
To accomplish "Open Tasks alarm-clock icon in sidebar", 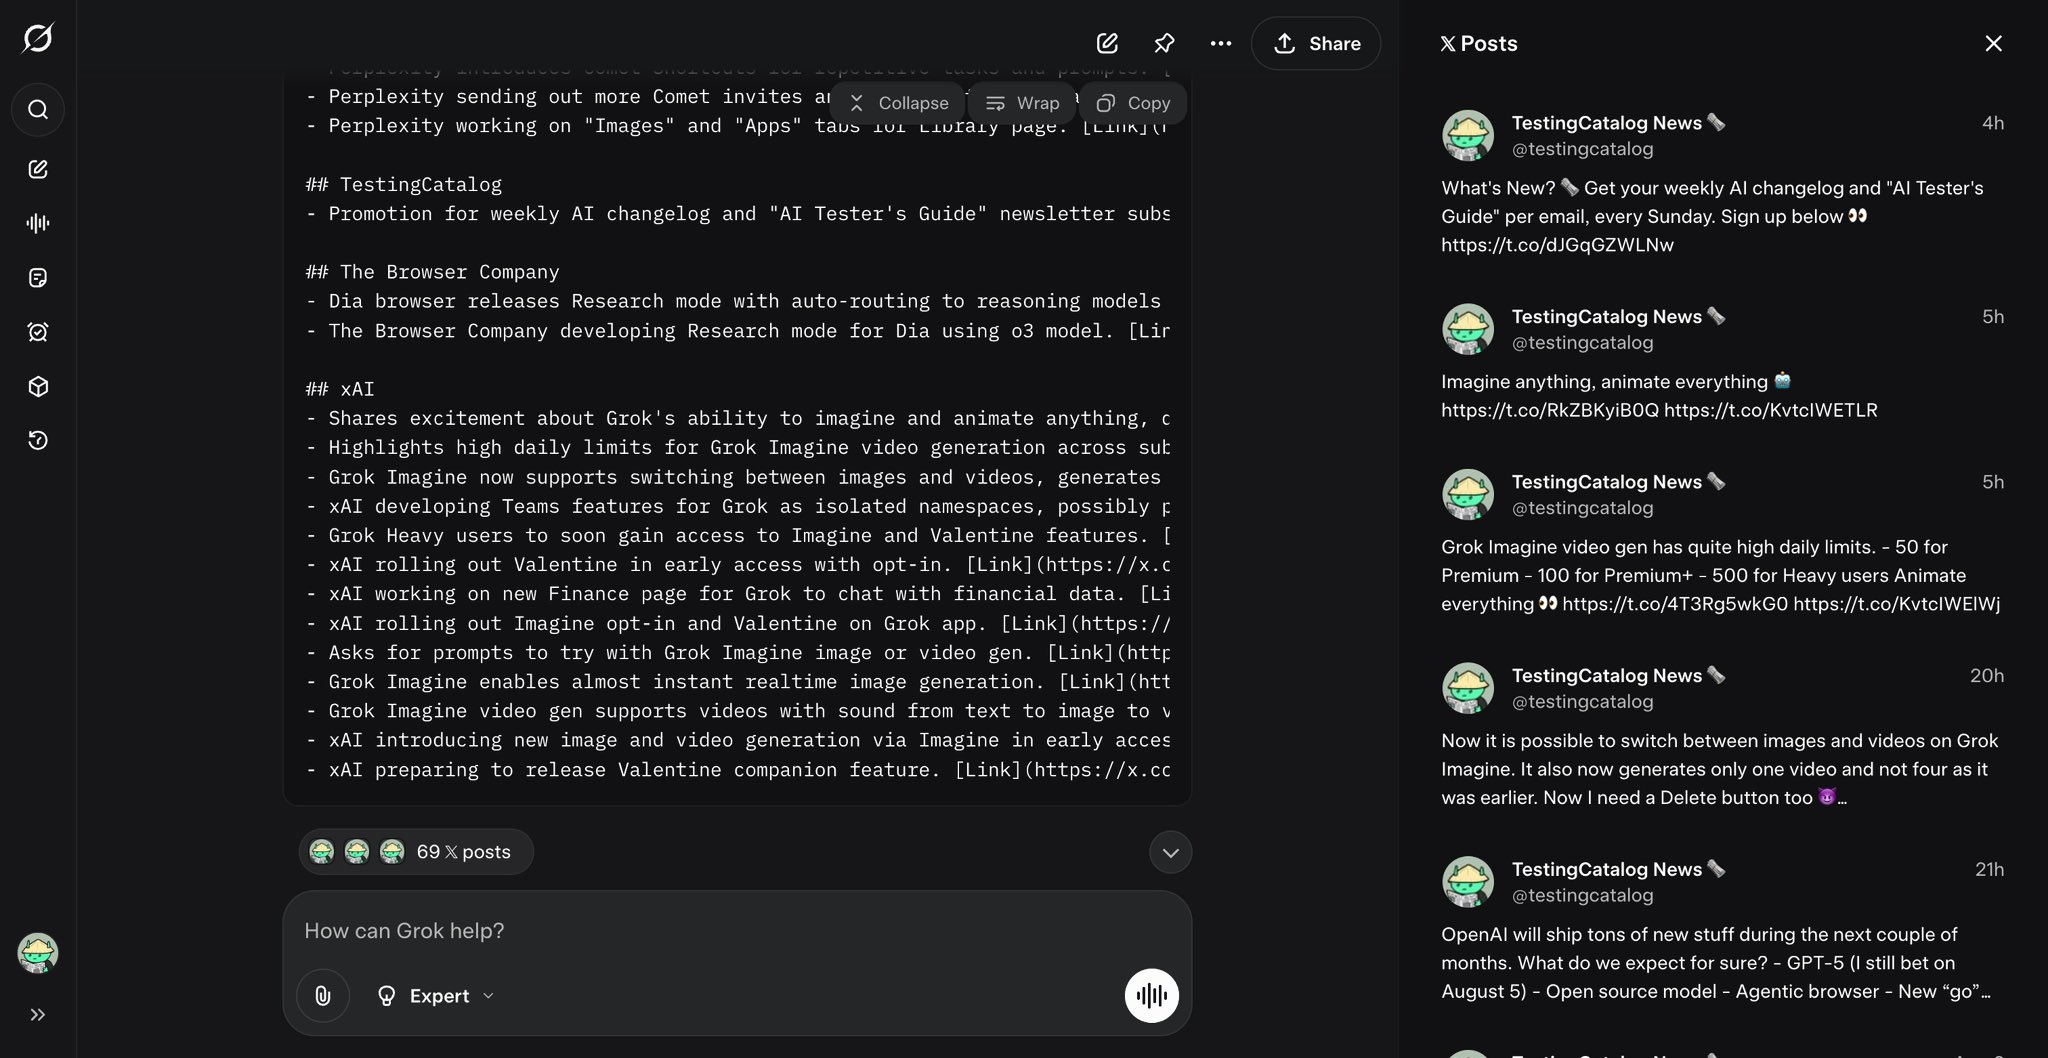I will (x=38, y=332).
